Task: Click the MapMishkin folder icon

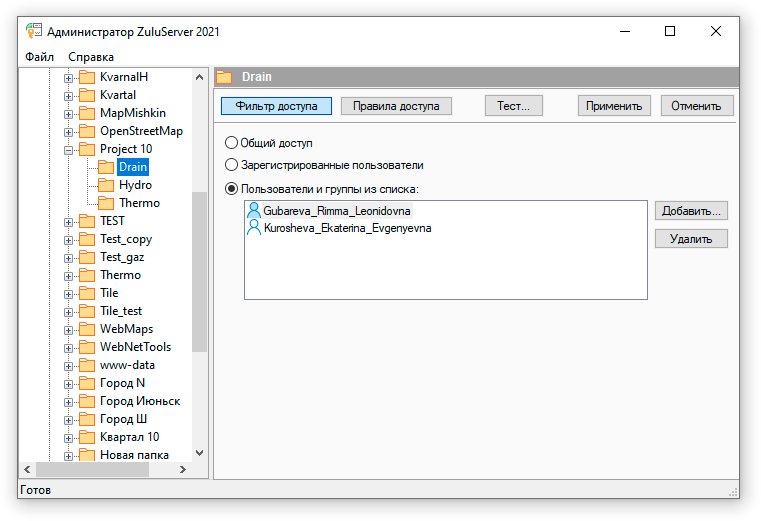Action: click(x=87, y=113)
